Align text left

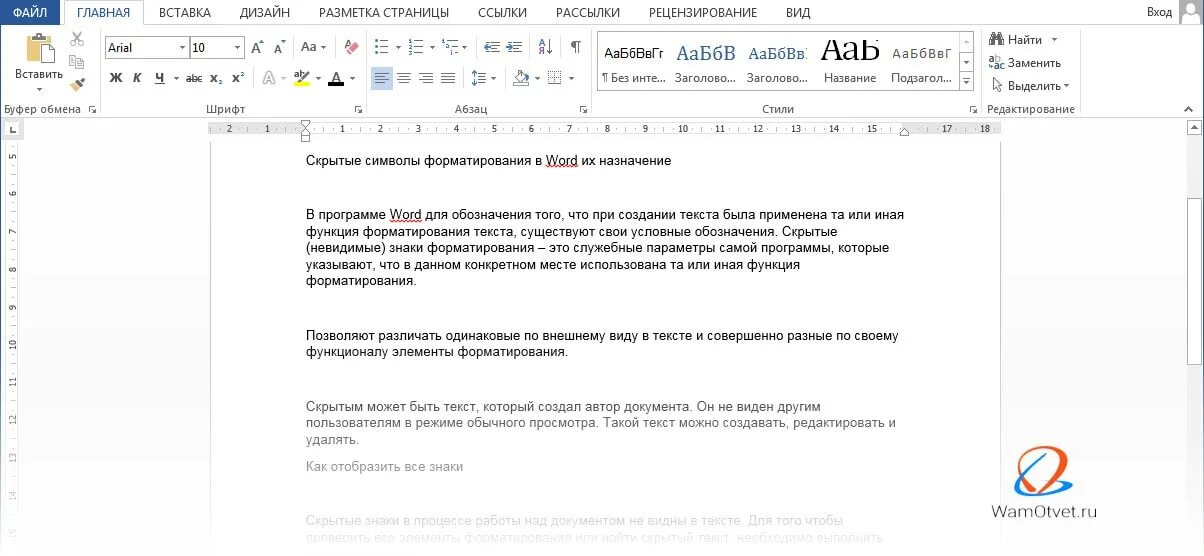(382, 78)
